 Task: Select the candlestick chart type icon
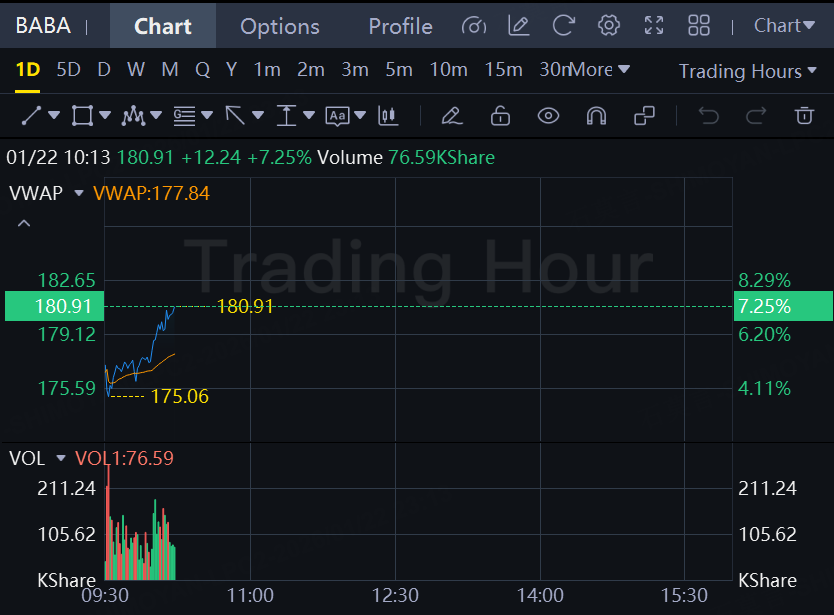(388, 115)
